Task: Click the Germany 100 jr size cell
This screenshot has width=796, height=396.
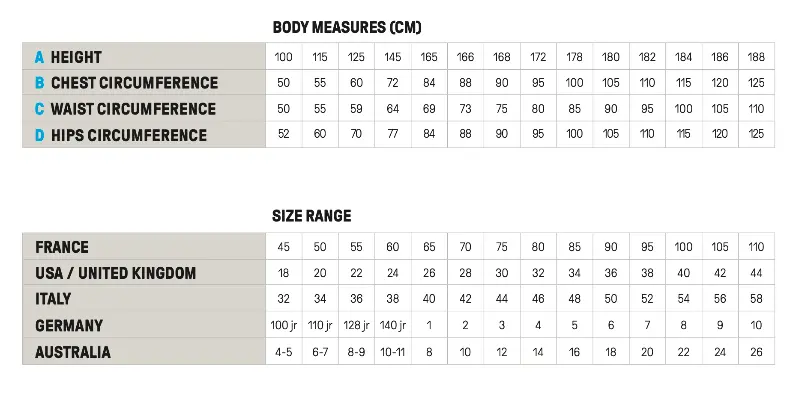Action: (284, 325)
